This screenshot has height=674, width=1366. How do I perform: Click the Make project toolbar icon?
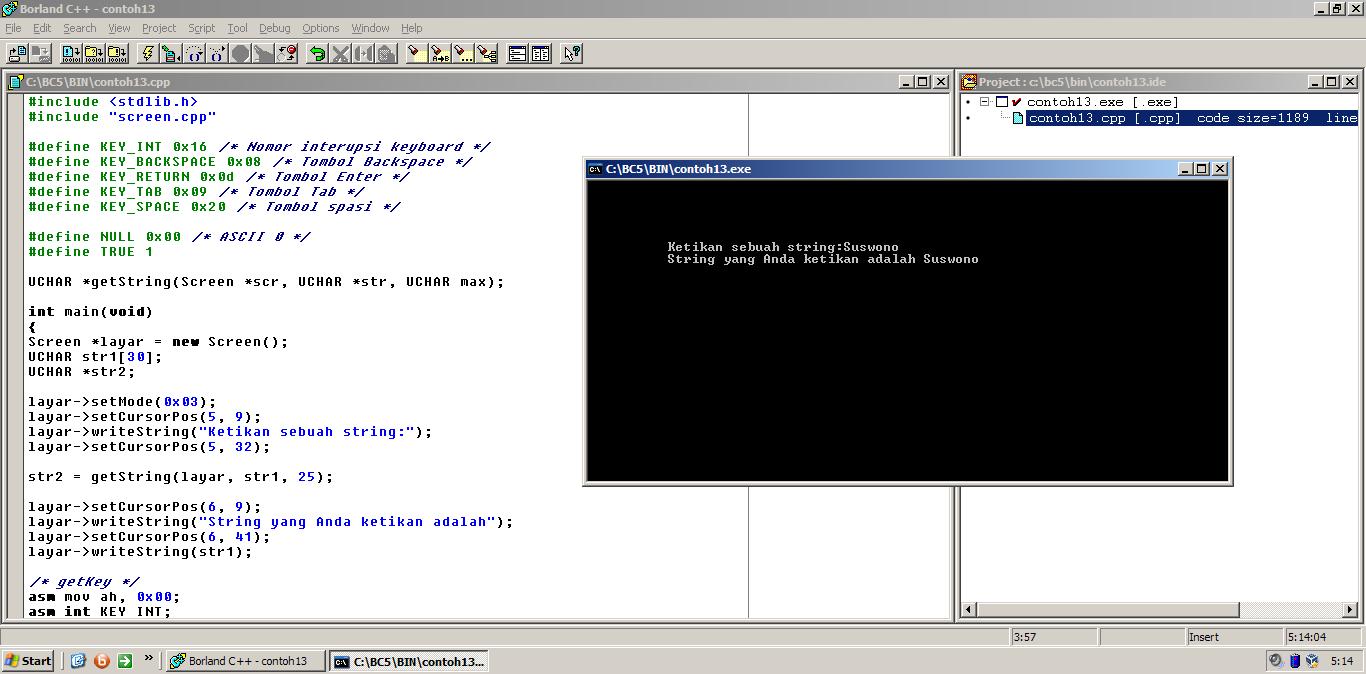tap(94, 53)
